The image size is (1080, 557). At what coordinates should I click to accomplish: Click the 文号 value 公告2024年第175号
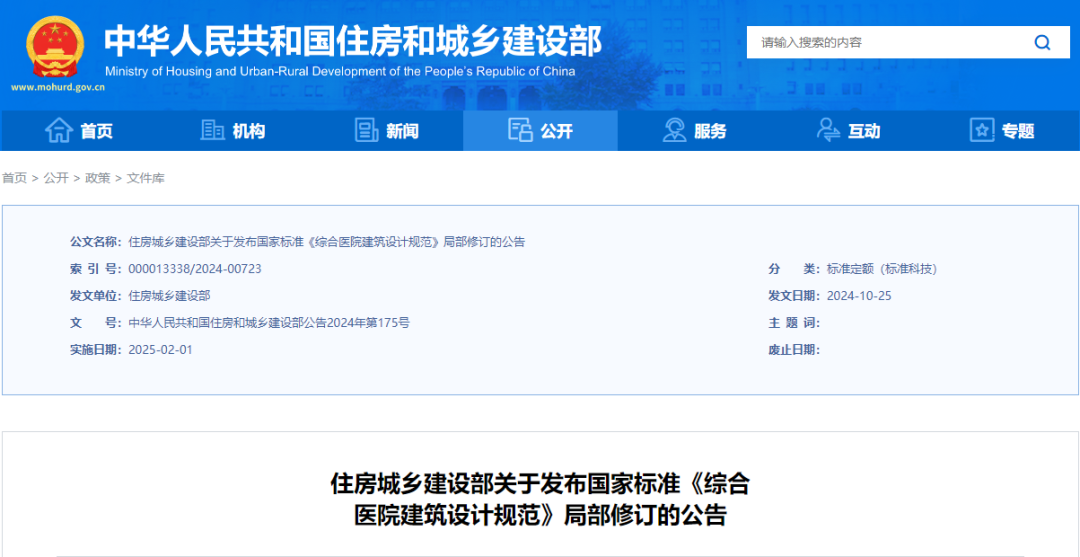(269, 322)
